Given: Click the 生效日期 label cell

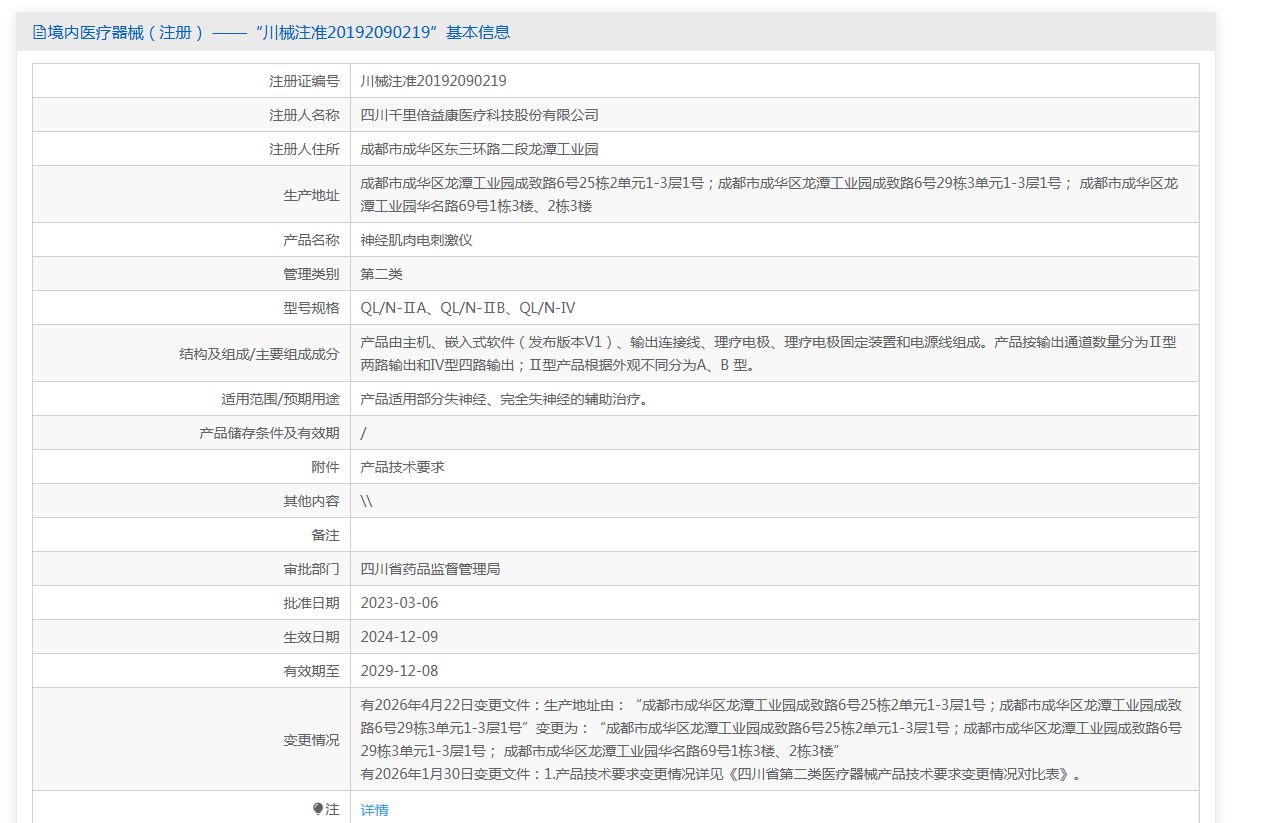Looking at the screenshot, I should [191, 637].
